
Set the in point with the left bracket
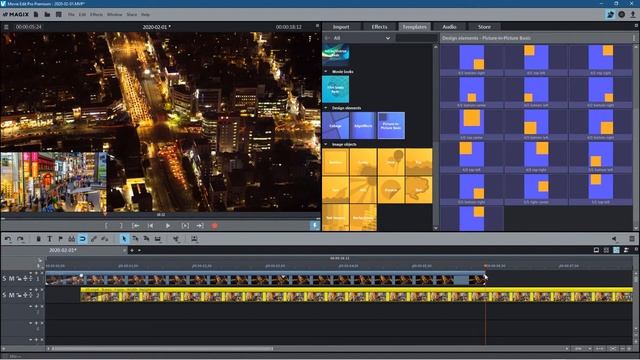107,225
